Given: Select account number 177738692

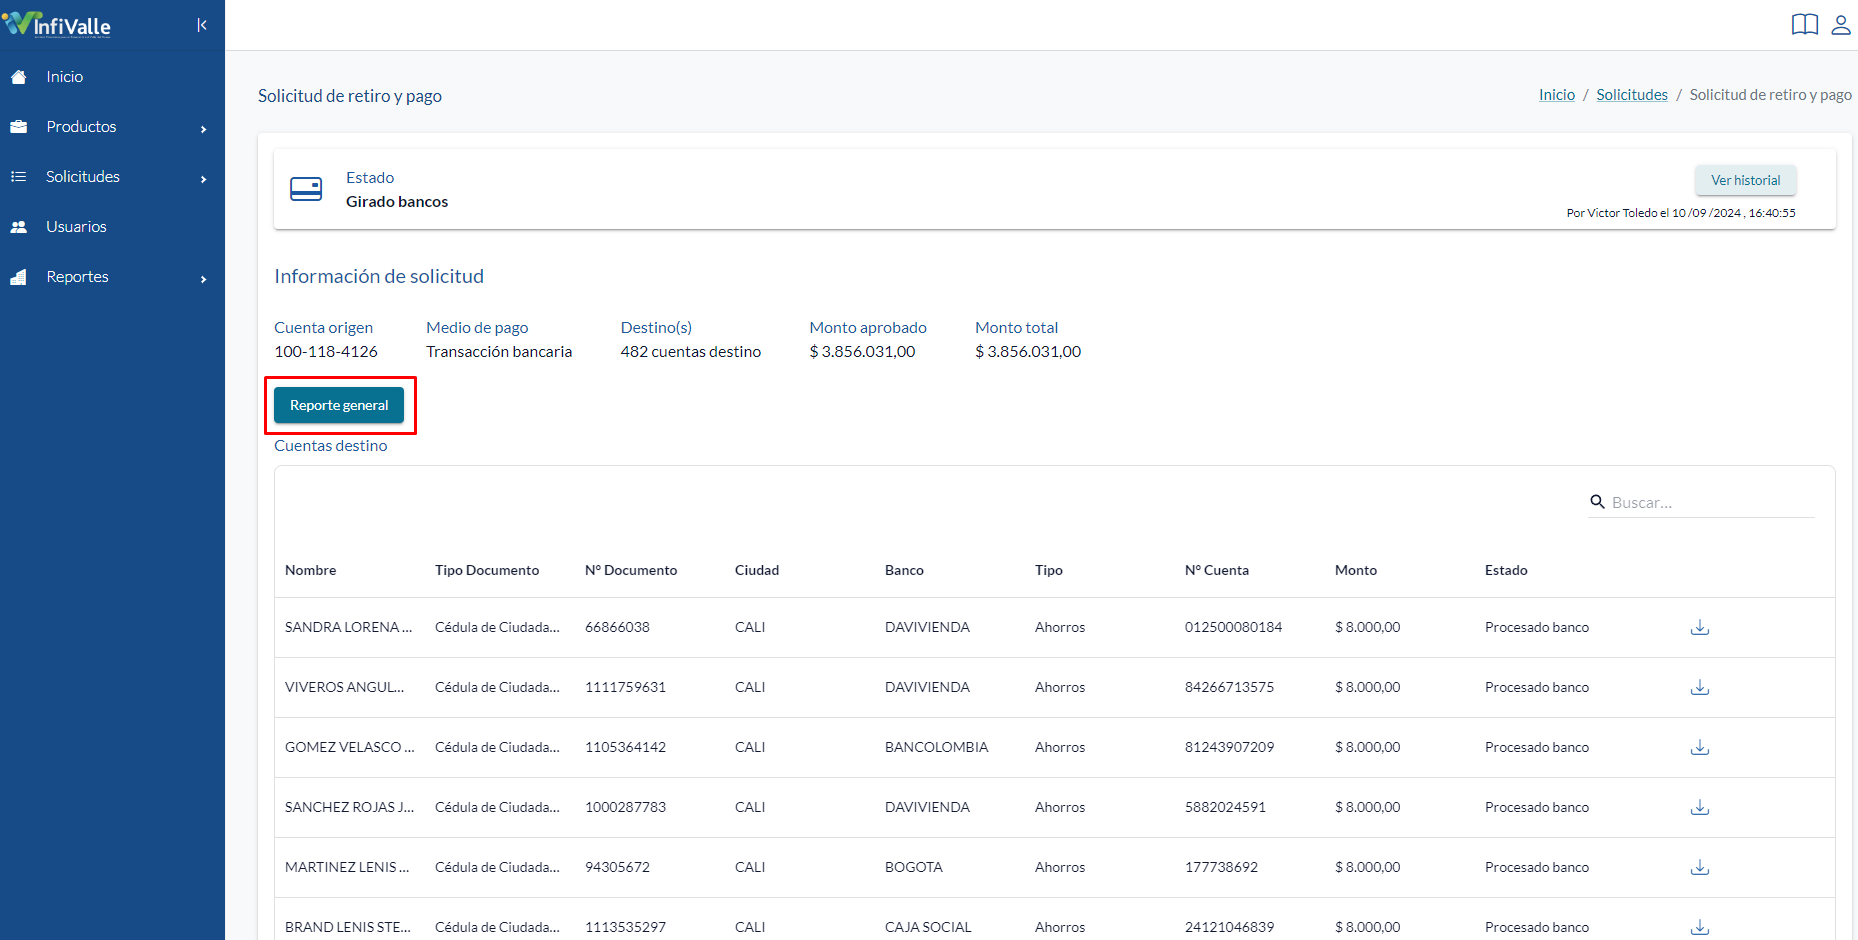Looking at the screenshot, I should pyautogui.click(x=1221, y=867).
